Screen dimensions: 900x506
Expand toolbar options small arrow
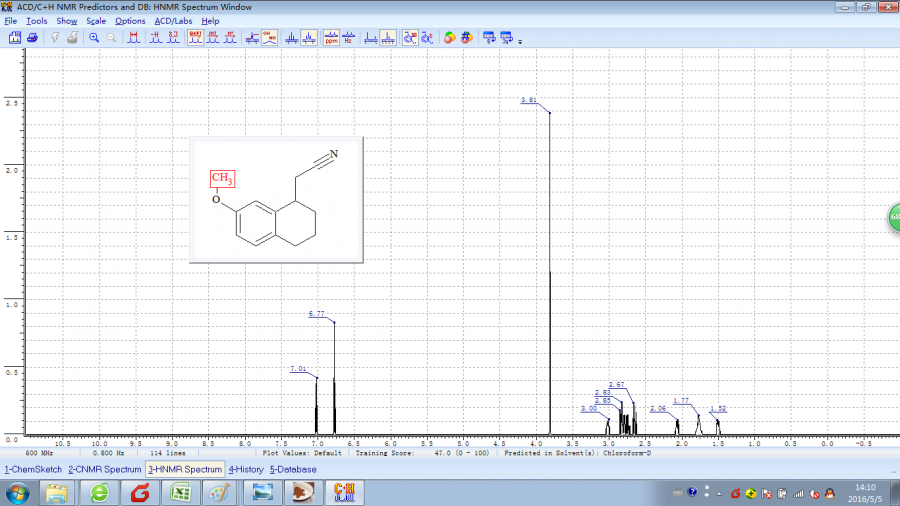520,41
